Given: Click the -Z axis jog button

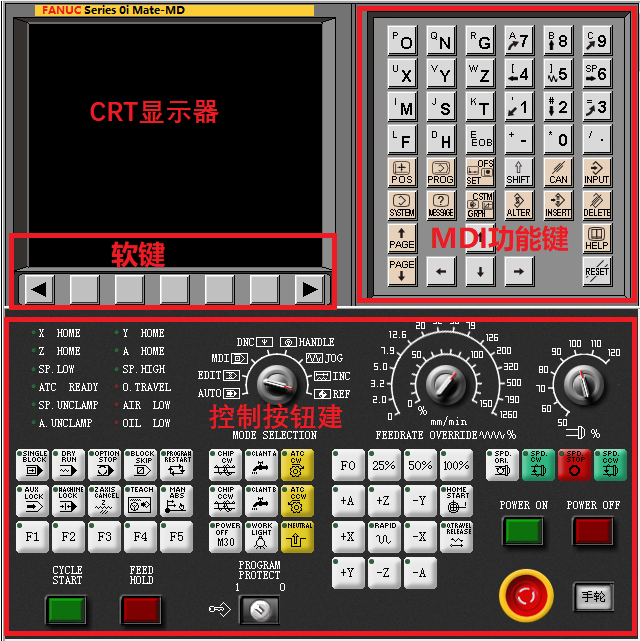Looking at the screenshot, I should point(384,573).
